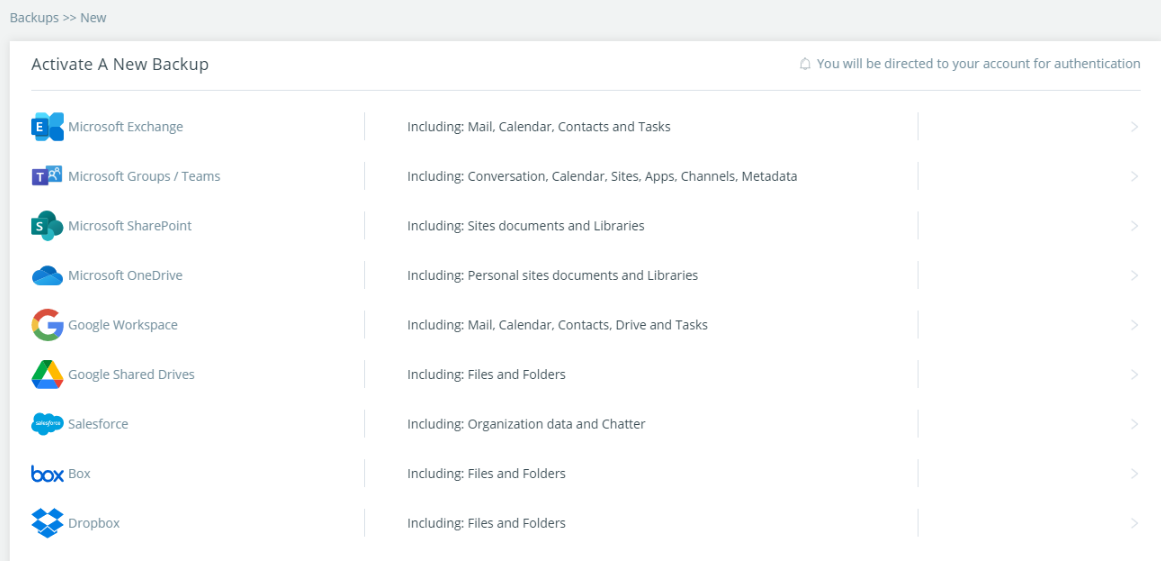Select the Microsoft SharePoint label
The height and width of the screenshot is (561, 1161).
[x=130, y=226]
